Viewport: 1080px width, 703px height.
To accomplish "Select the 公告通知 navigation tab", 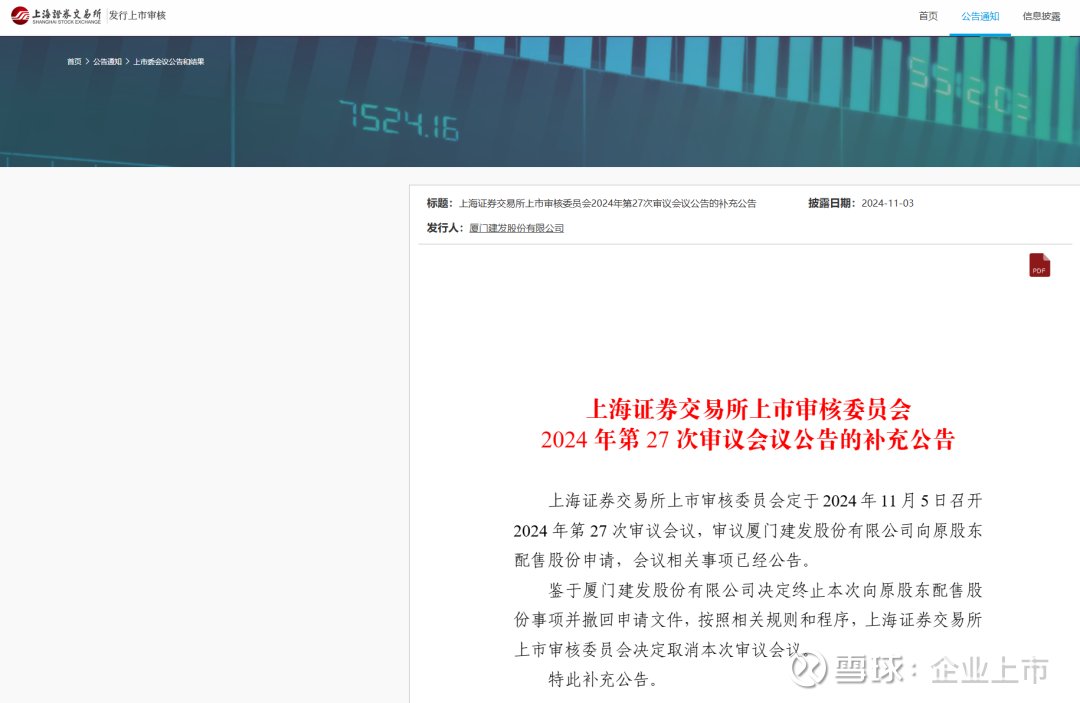I will (x=980, y=16).
